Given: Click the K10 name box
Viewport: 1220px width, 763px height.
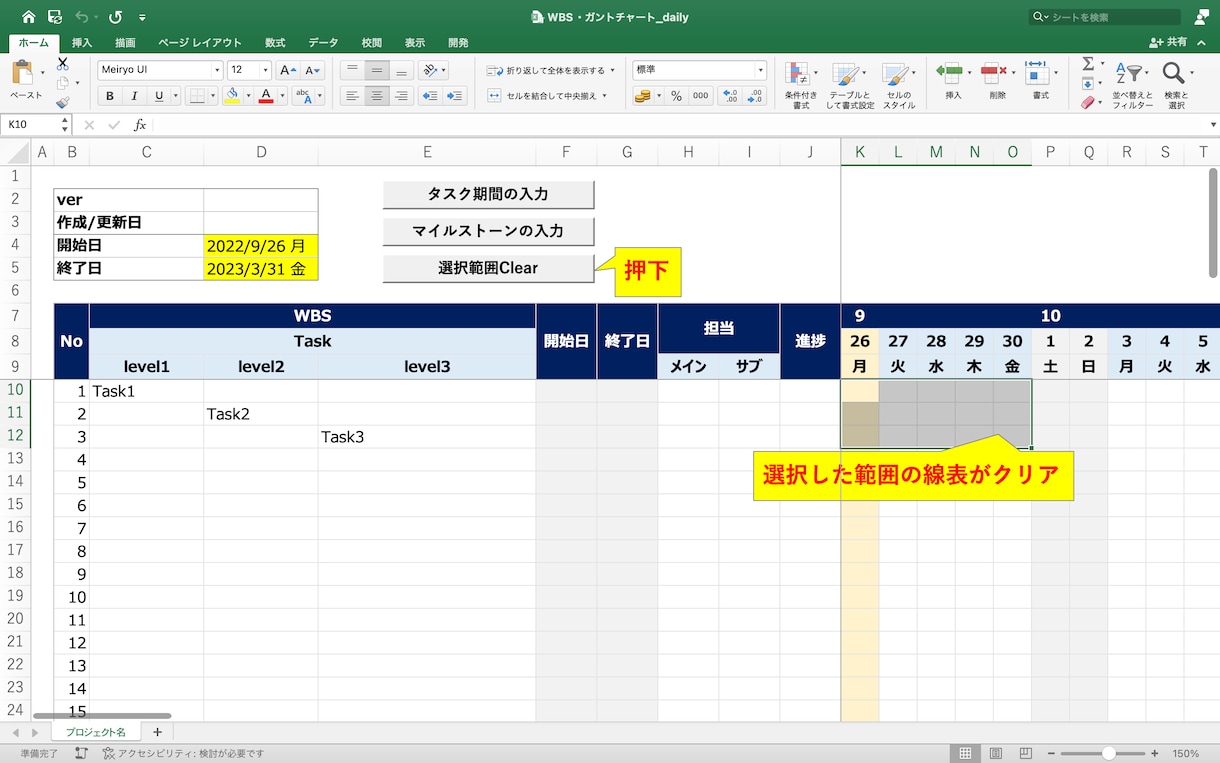Looking at the screenshot, I should [x=30, y=125].
